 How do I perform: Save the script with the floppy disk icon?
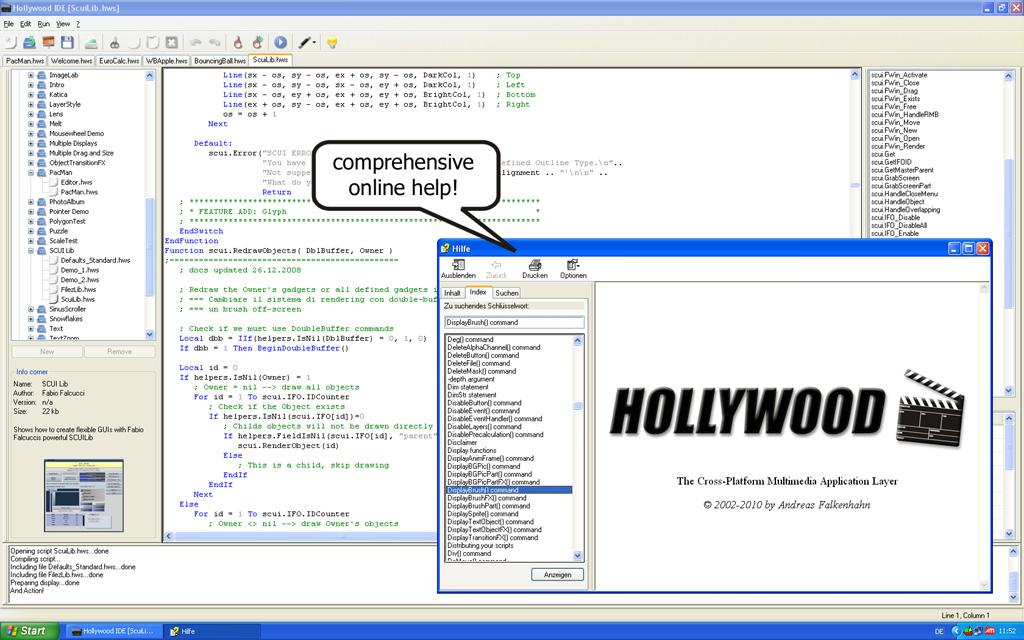coord(67,42)
